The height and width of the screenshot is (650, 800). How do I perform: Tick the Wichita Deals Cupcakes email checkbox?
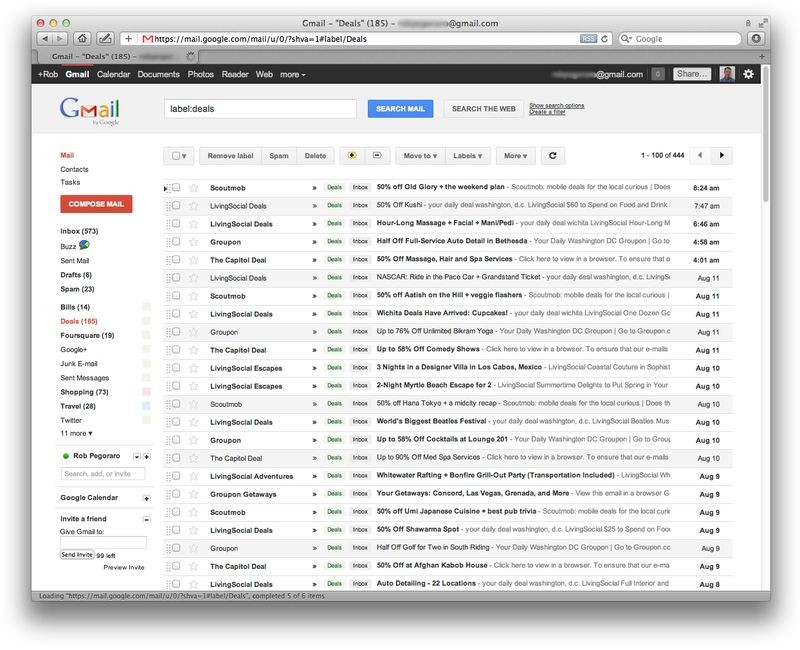coord(176,313)
